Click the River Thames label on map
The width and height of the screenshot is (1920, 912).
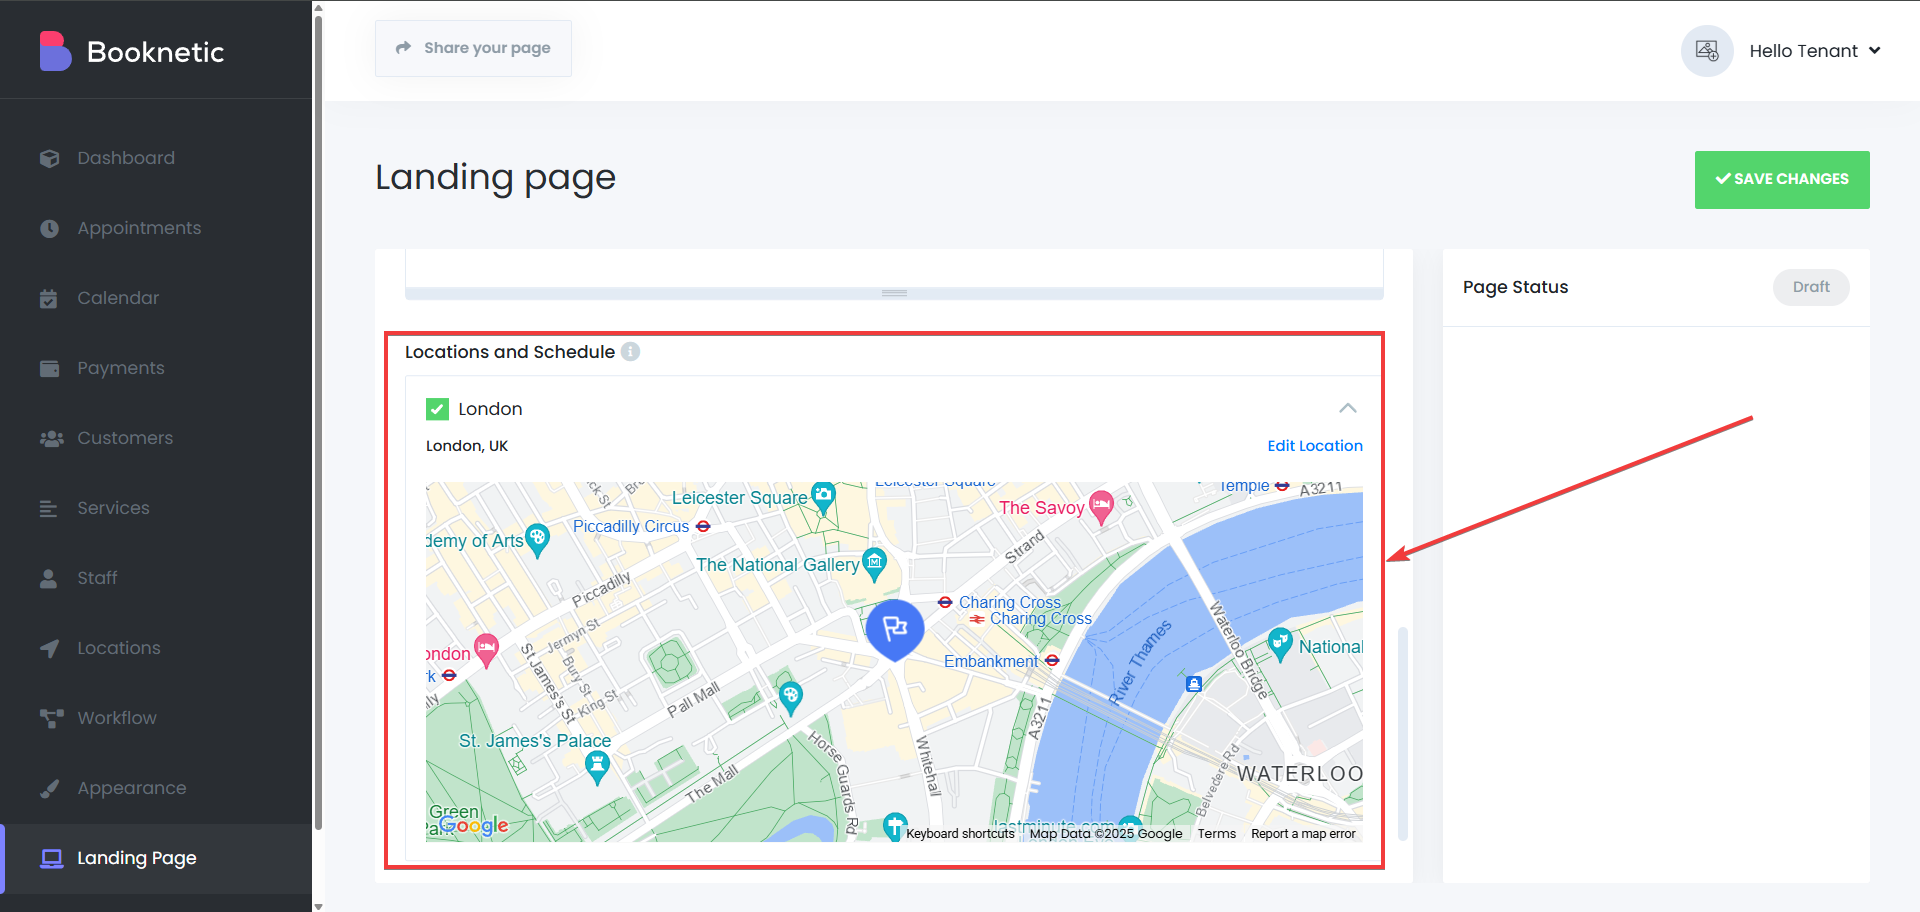(1139, 662)
